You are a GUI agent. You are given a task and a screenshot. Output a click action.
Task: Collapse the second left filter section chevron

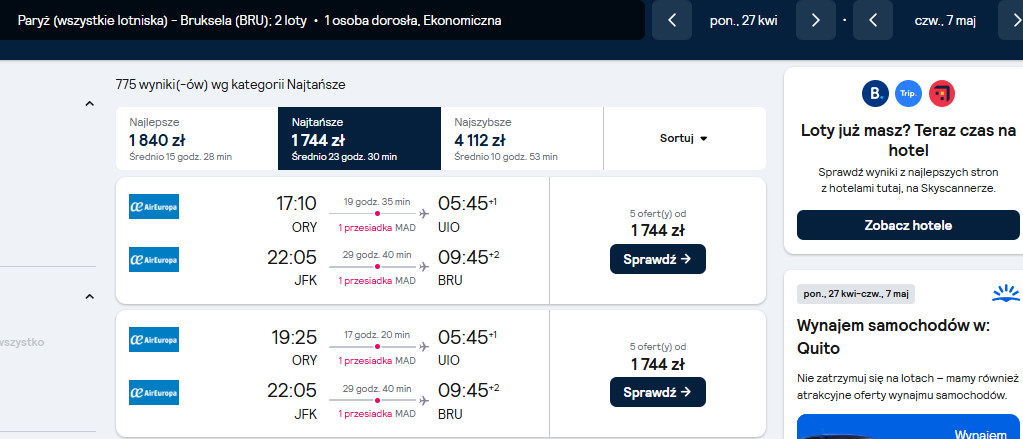(x=90, y=297)
